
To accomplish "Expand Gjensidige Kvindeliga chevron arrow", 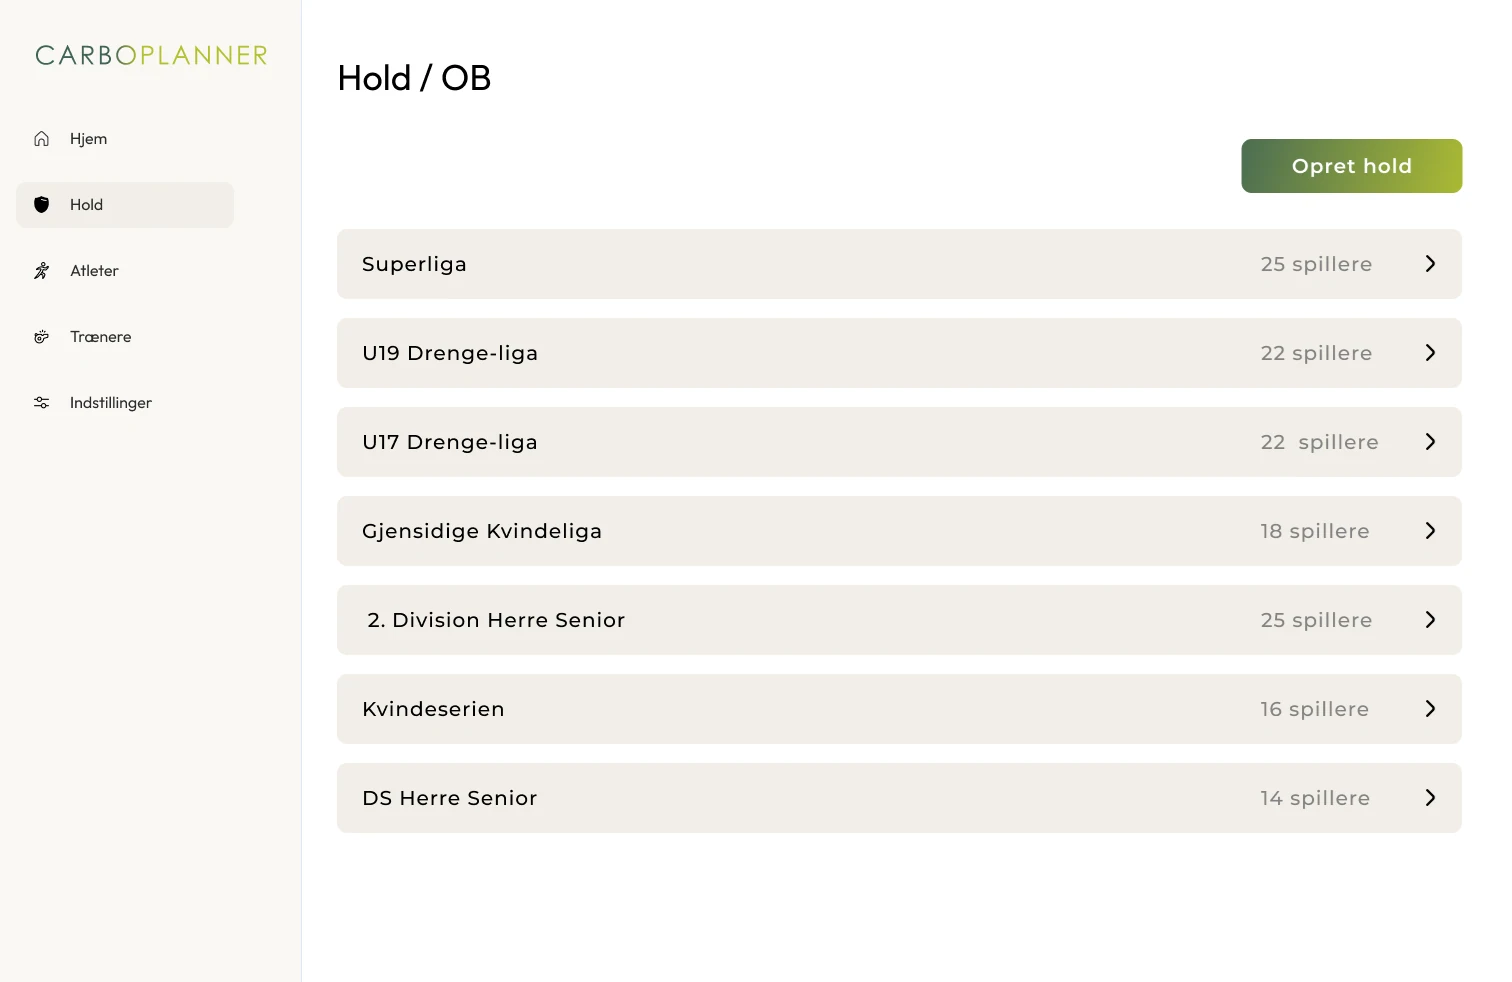I will pos(1430,531).
